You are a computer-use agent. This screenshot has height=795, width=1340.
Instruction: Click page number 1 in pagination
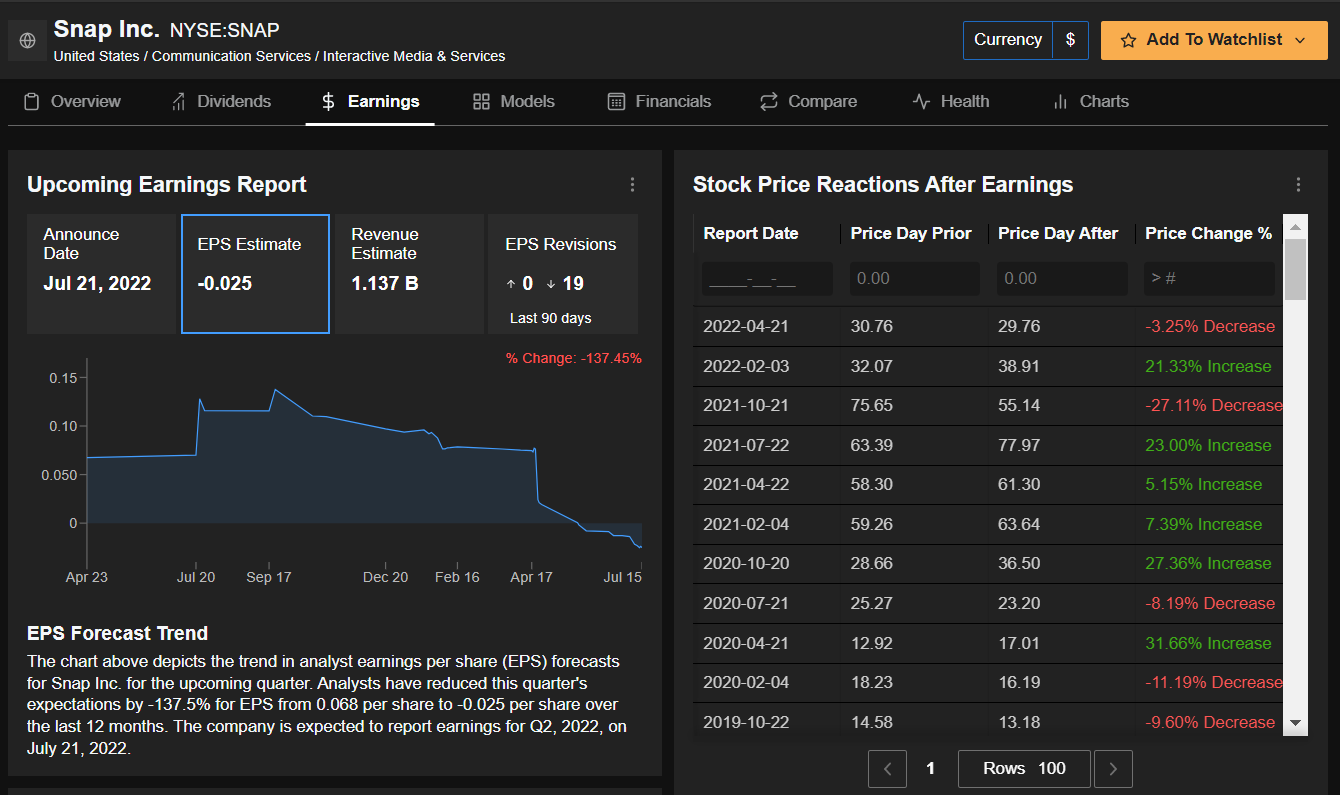pos(931,769)
